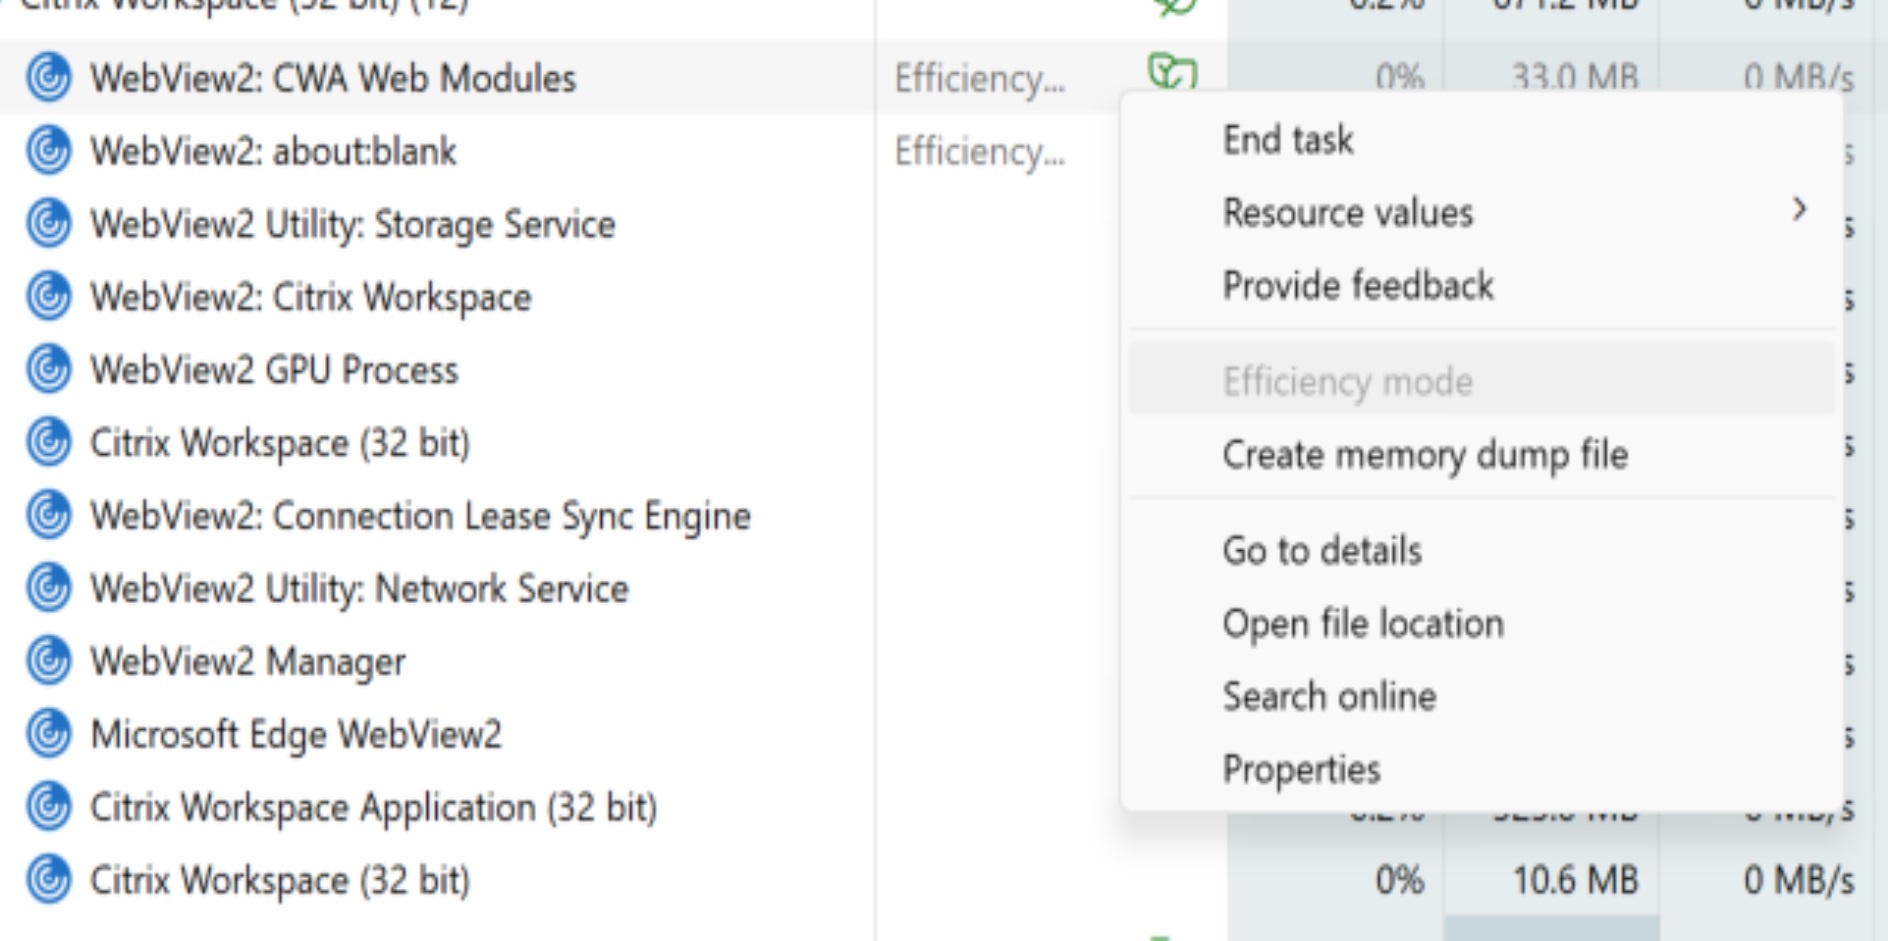Image resolution: width=1888 pixels, height=941 pixels.
Task: Choose Search online menu item
Action: coord(1329,697)
